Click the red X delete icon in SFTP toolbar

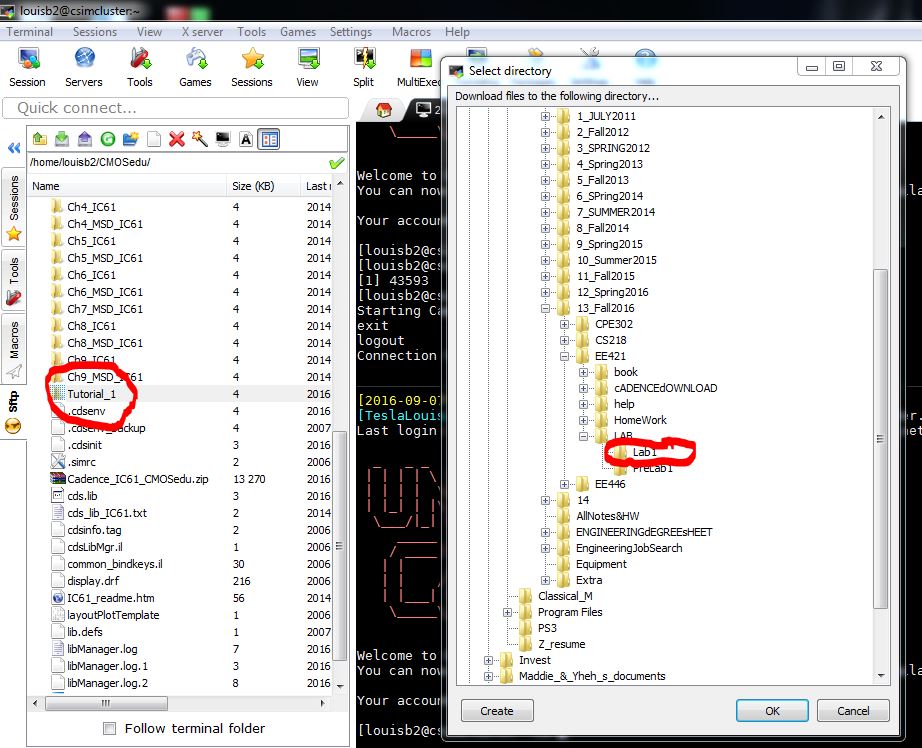(x=177, y=139)
